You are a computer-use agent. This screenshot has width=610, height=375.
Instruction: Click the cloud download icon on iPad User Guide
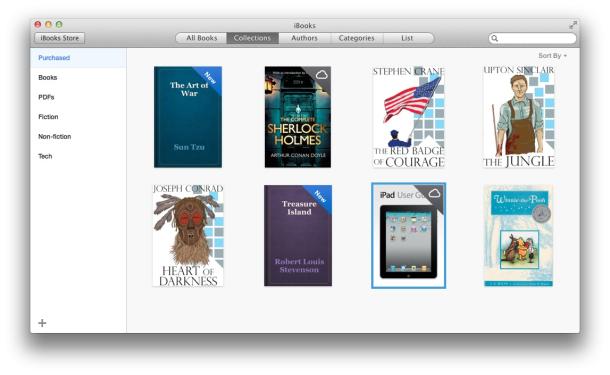[434, 193]
